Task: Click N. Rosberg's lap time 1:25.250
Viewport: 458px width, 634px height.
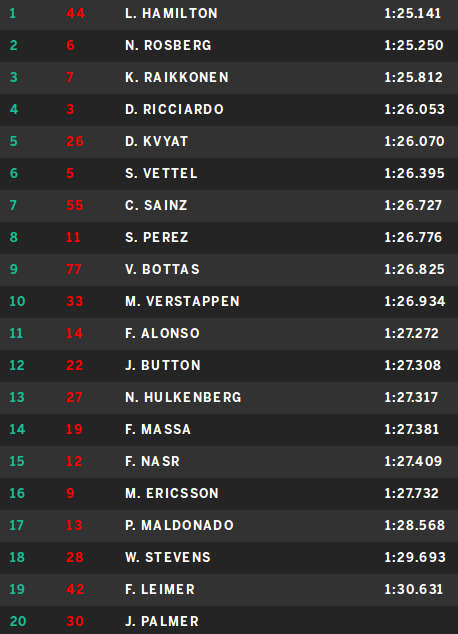Action: click(x=414, y=45)
